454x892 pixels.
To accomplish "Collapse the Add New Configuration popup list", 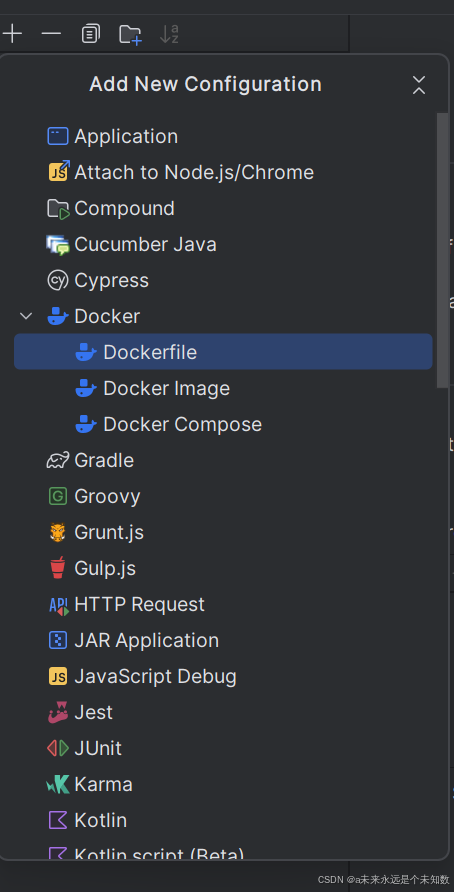I will [x=419, y=85].
